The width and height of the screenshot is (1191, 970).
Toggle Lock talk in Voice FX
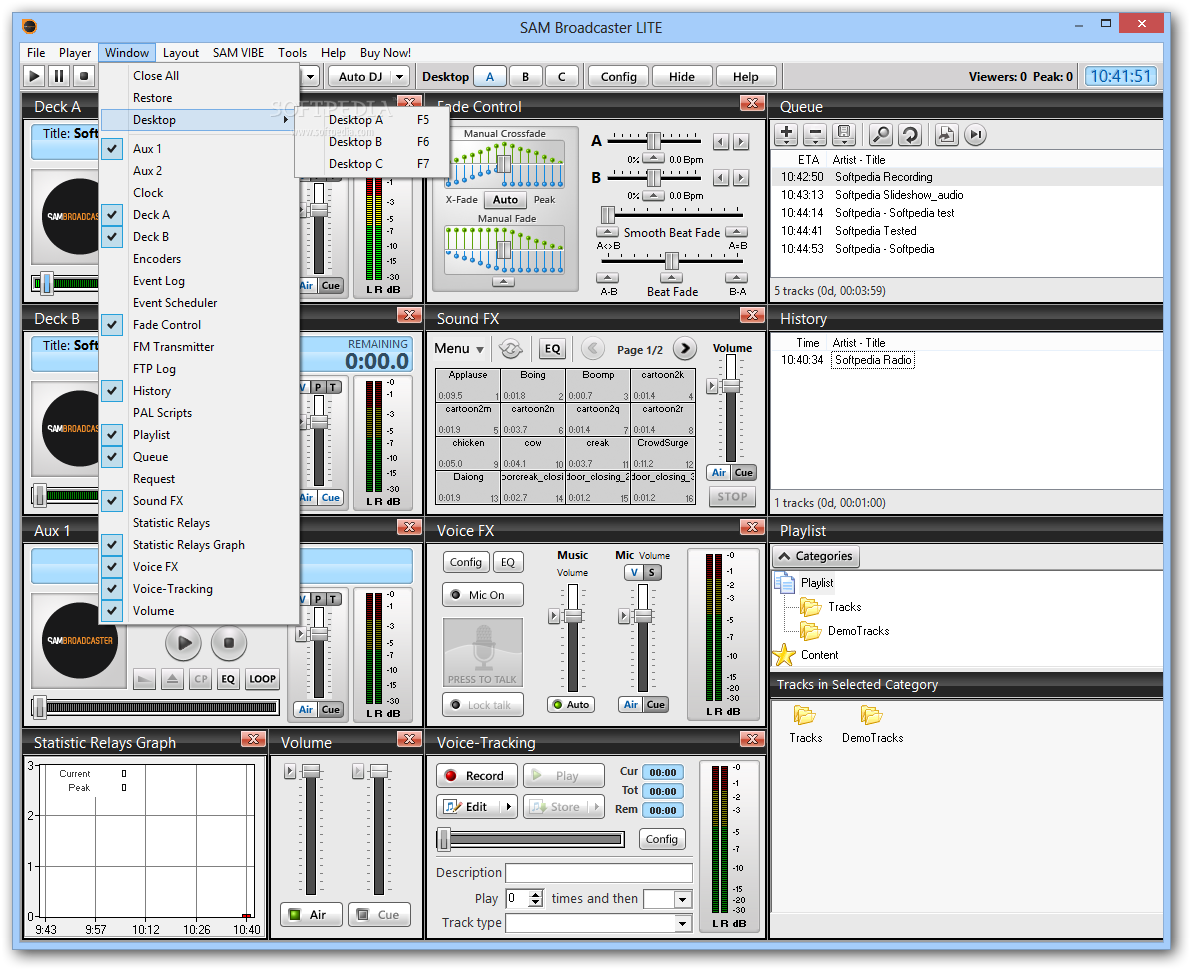(482, 705)
